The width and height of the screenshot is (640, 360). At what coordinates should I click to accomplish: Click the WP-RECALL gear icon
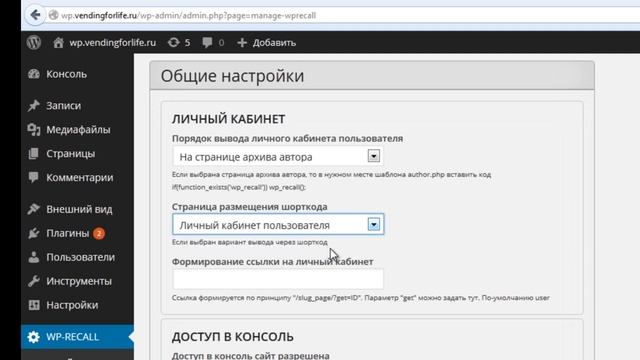coord(33,337)
